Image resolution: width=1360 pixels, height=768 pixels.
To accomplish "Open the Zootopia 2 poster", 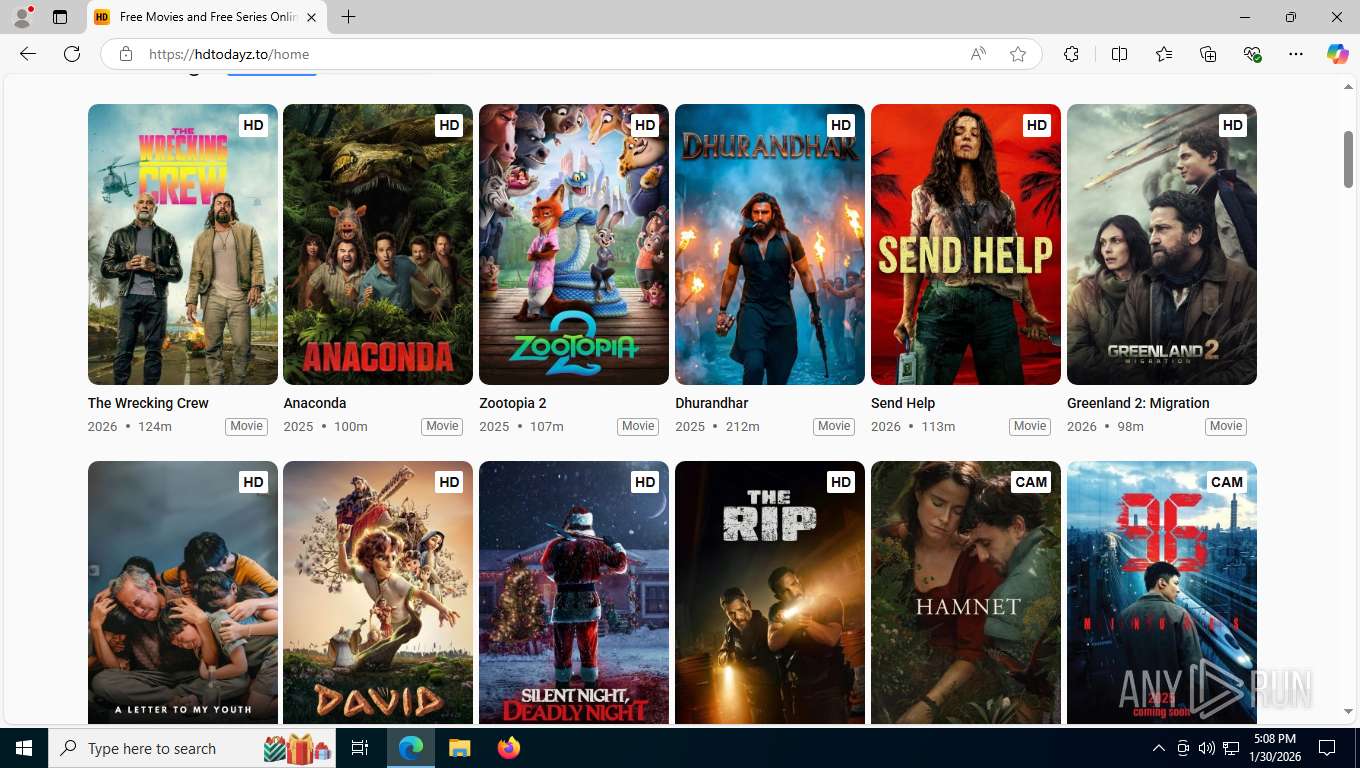I will (574, 244).
